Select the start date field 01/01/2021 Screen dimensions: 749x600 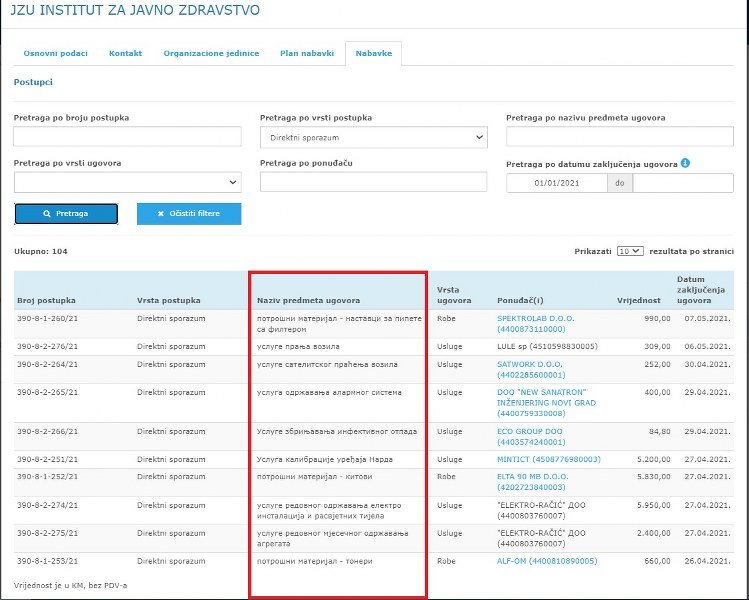coord(556,183)
